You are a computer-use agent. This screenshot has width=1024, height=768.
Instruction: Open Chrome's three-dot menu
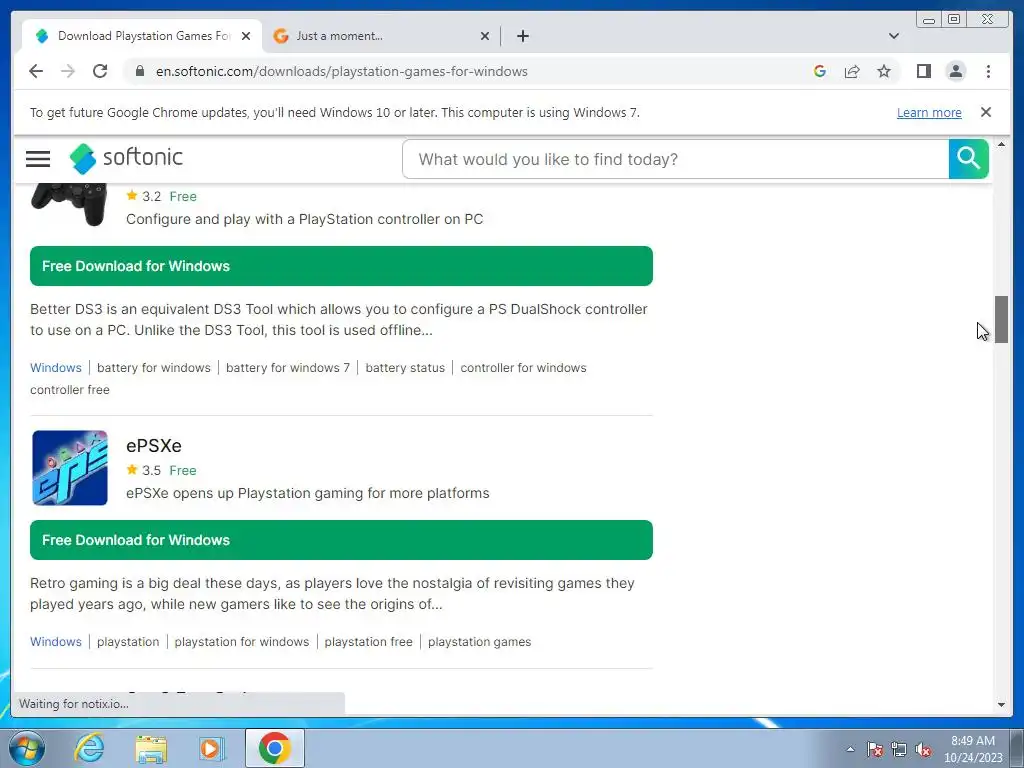[988, 71]
